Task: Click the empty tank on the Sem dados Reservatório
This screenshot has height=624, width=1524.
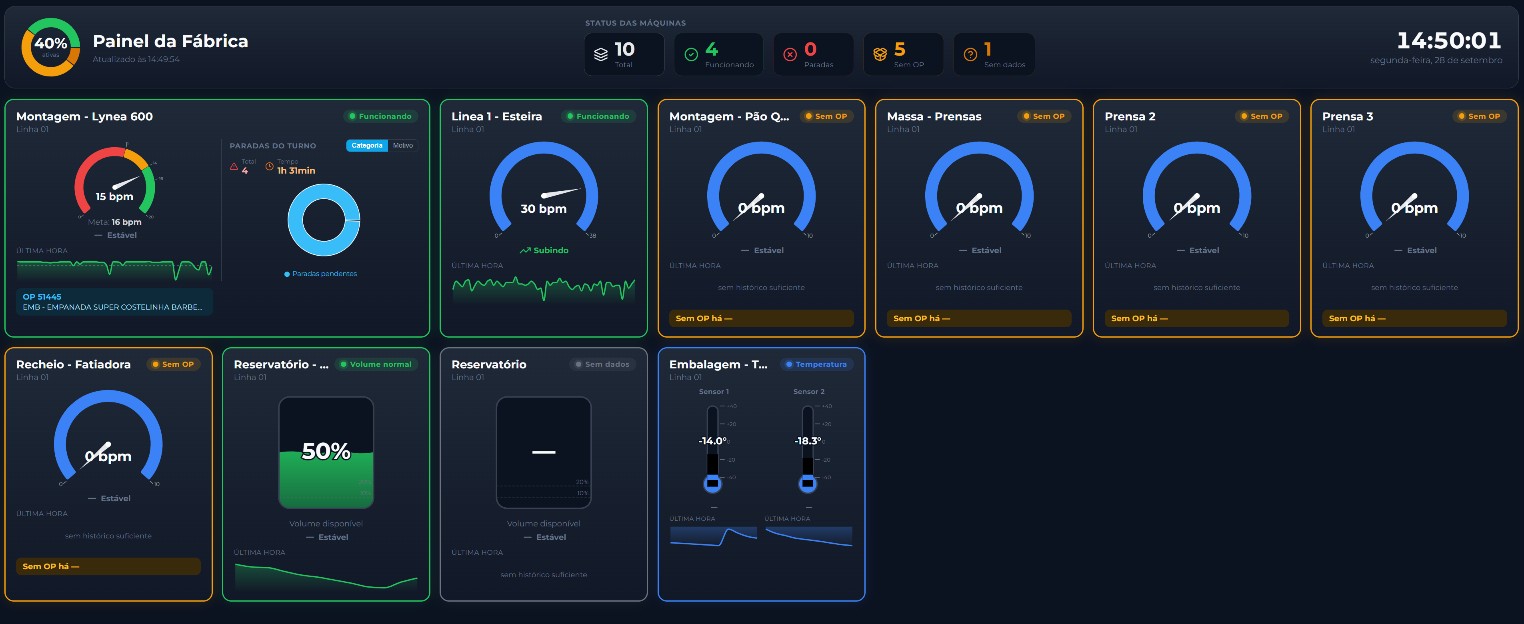Action: tap(544, 452)
